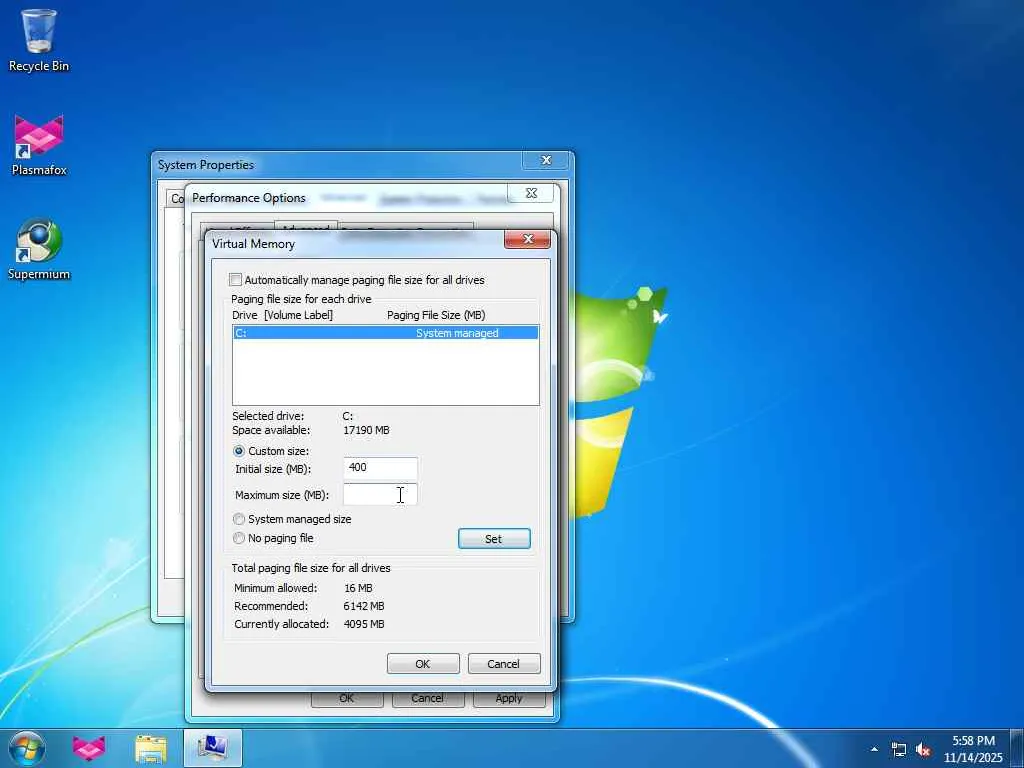Screen dimensions: 1024x768
Task: Launch Plasmafox from the taskbar
Action: point(89,748)
